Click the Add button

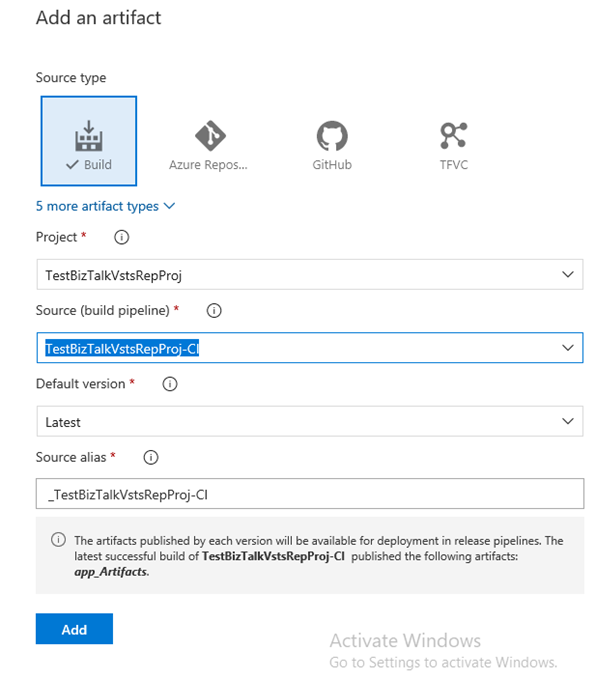pos(74,629)
